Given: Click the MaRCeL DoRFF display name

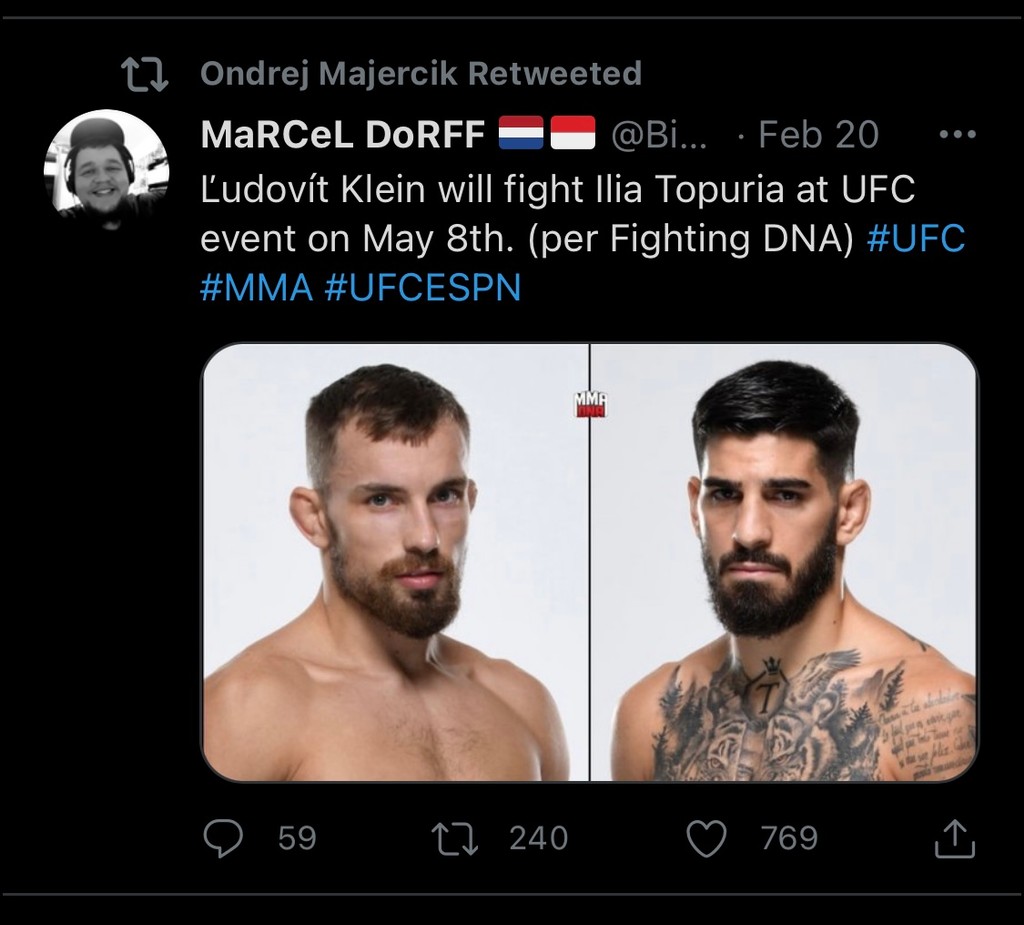Looking at the screenshot, I should coord(343,135).
